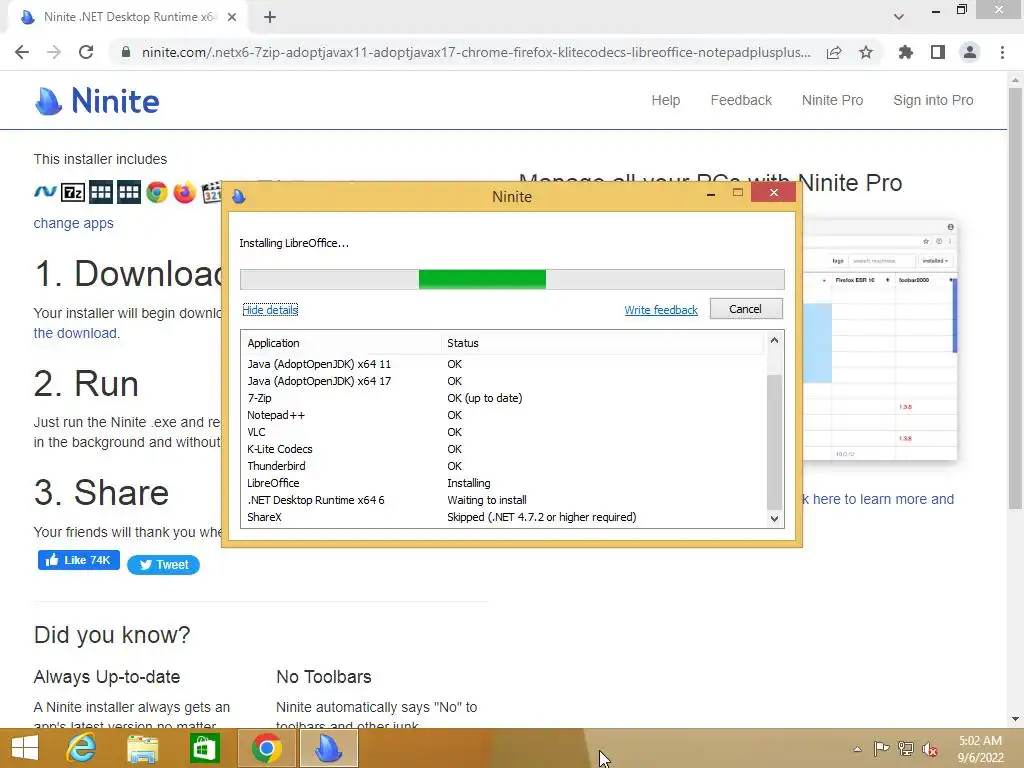This screenshot has height=768, width=1024.
Task: Click the browser page vertical scrollbar
Action: [x=1015, y=298]
